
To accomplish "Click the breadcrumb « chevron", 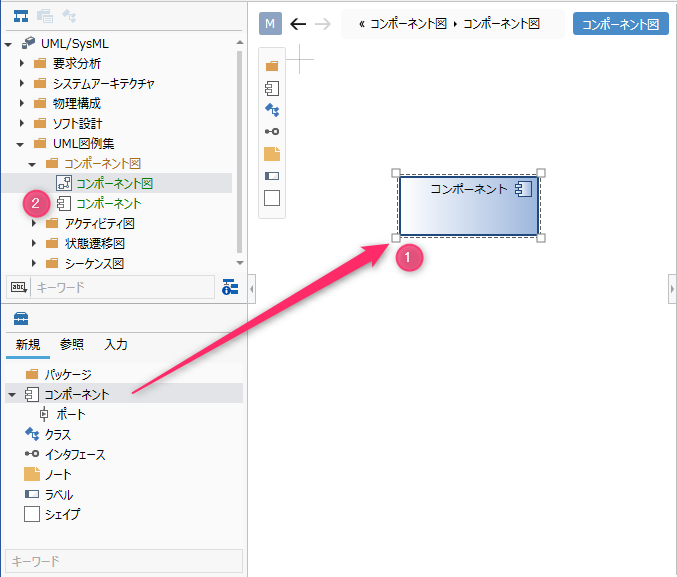I will point(362,24).
